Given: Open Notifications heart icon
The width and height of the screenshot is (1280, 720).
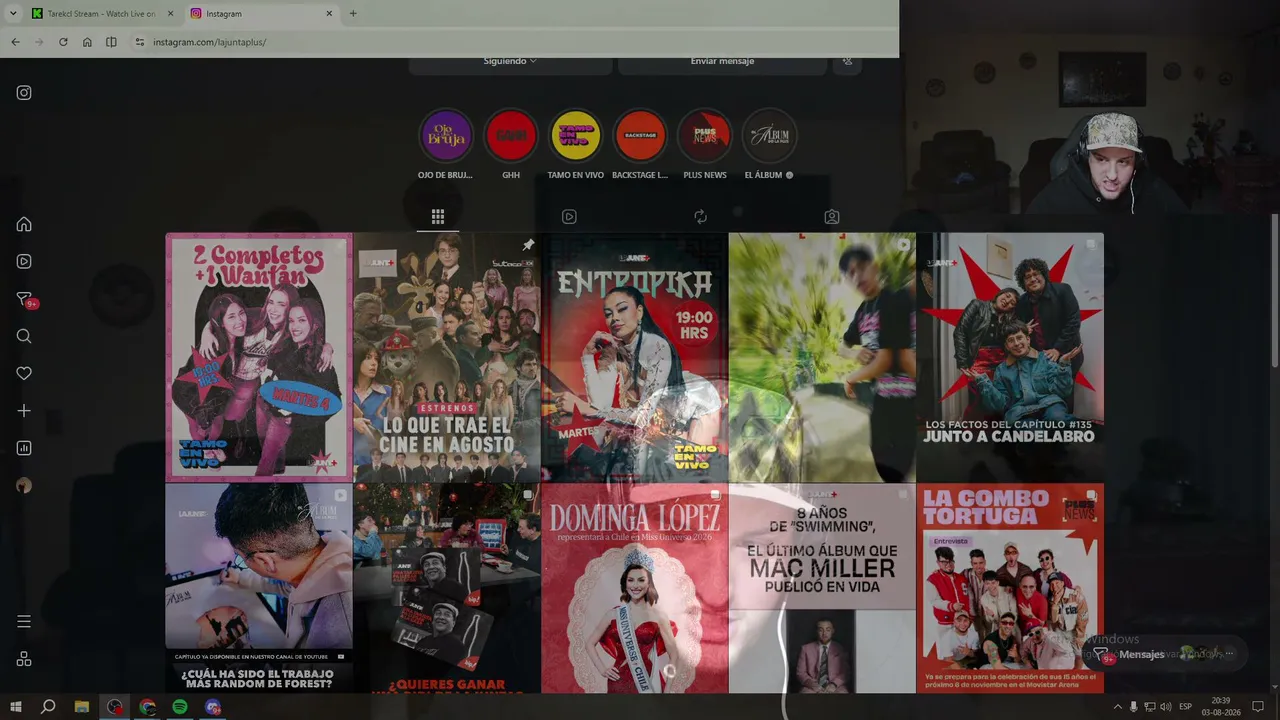Looking at the screenshot, I should [x=24, y=373].
